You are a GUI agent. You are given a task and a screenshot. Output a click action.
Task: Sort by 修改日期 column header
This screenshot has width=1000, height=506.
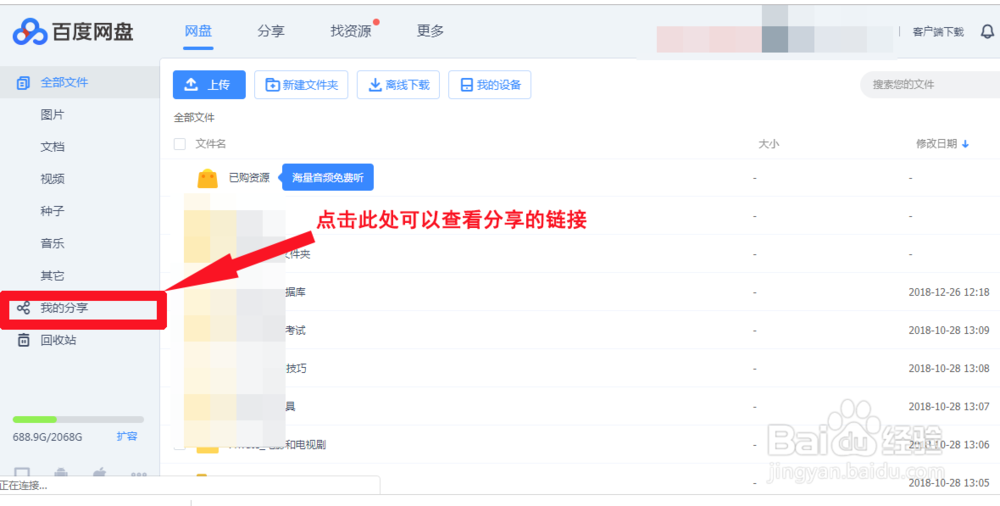936,144
